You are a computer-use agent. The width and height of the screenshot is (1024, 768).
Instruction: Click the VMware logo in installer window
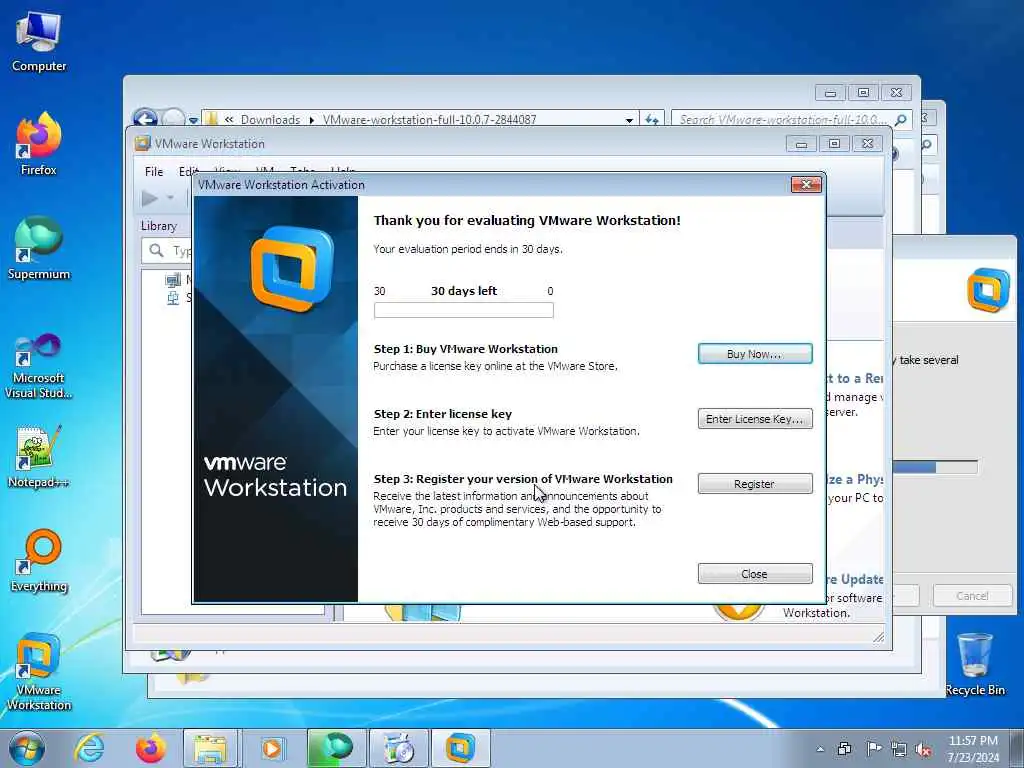[x=988, y=289]
